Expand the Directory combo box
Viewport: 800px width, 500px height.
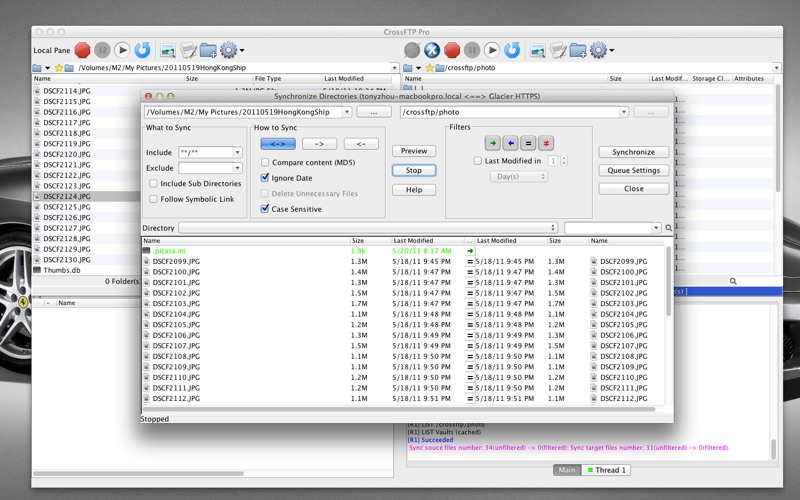coord(553,228)
